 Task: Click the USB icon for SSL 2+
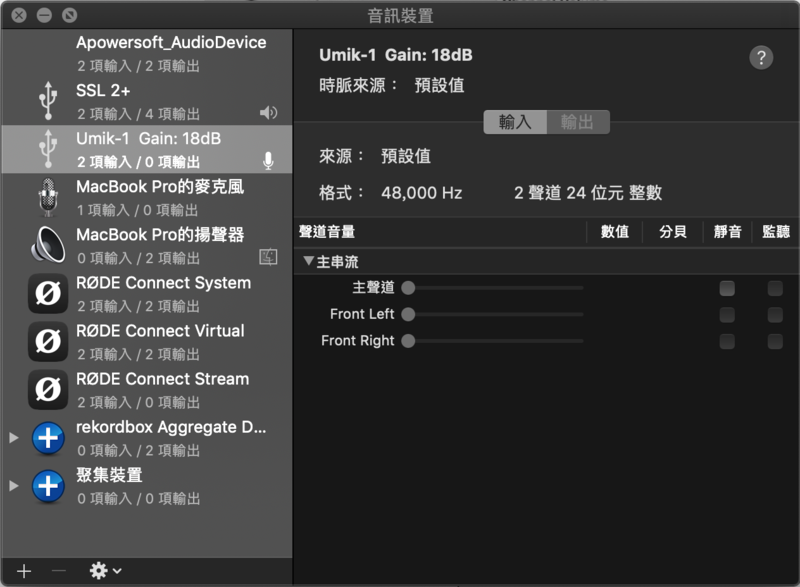coord(47,101)
